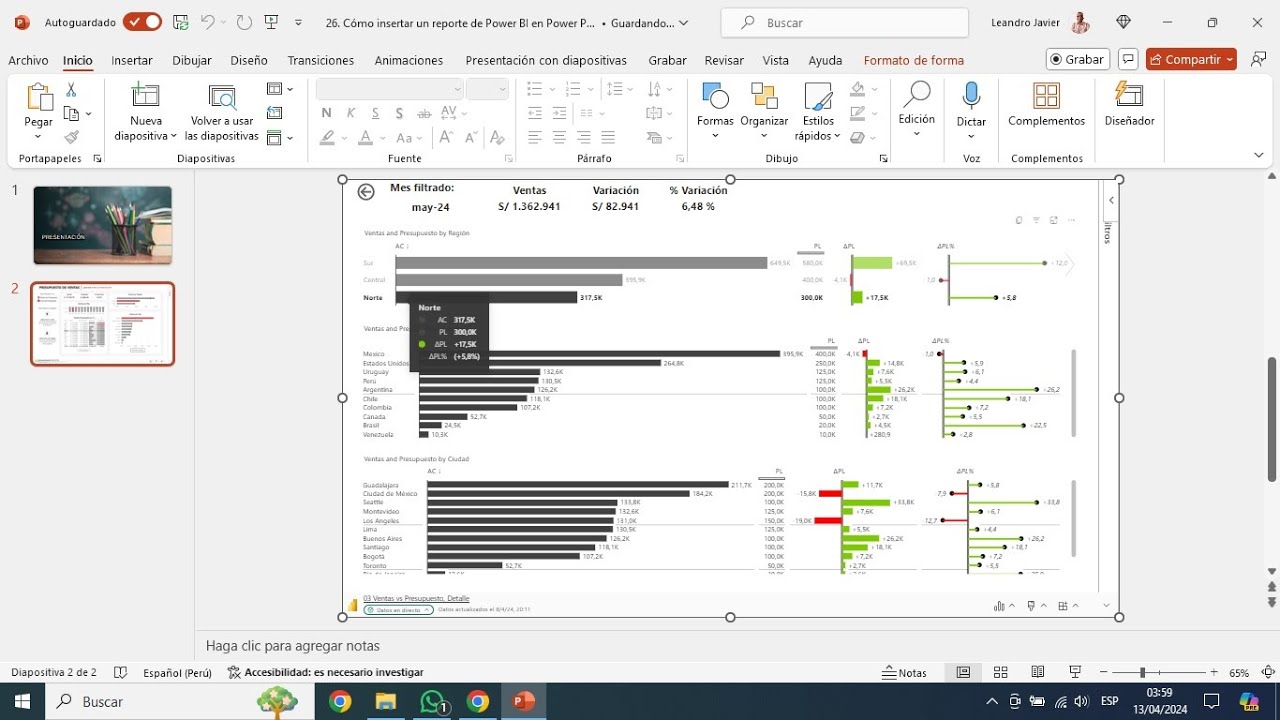
Task: Click the Save icon in title bar
Action: pyautogui.click(x=180, y=22)
